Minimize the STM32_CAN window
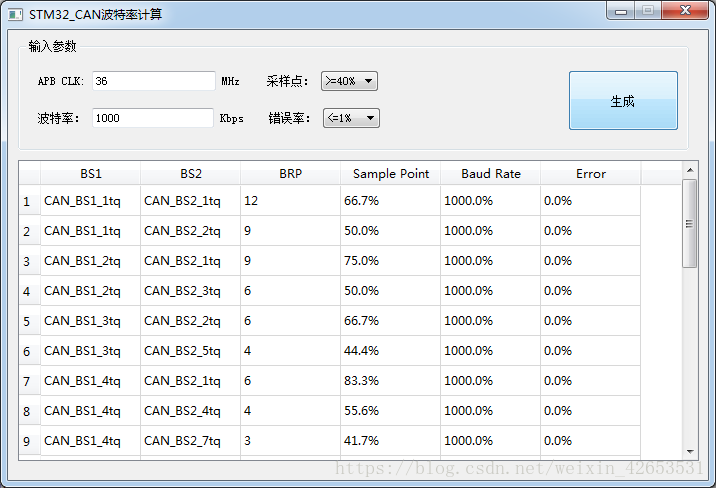The width and height of the screenshot is (716, 488). pos(621,11)
